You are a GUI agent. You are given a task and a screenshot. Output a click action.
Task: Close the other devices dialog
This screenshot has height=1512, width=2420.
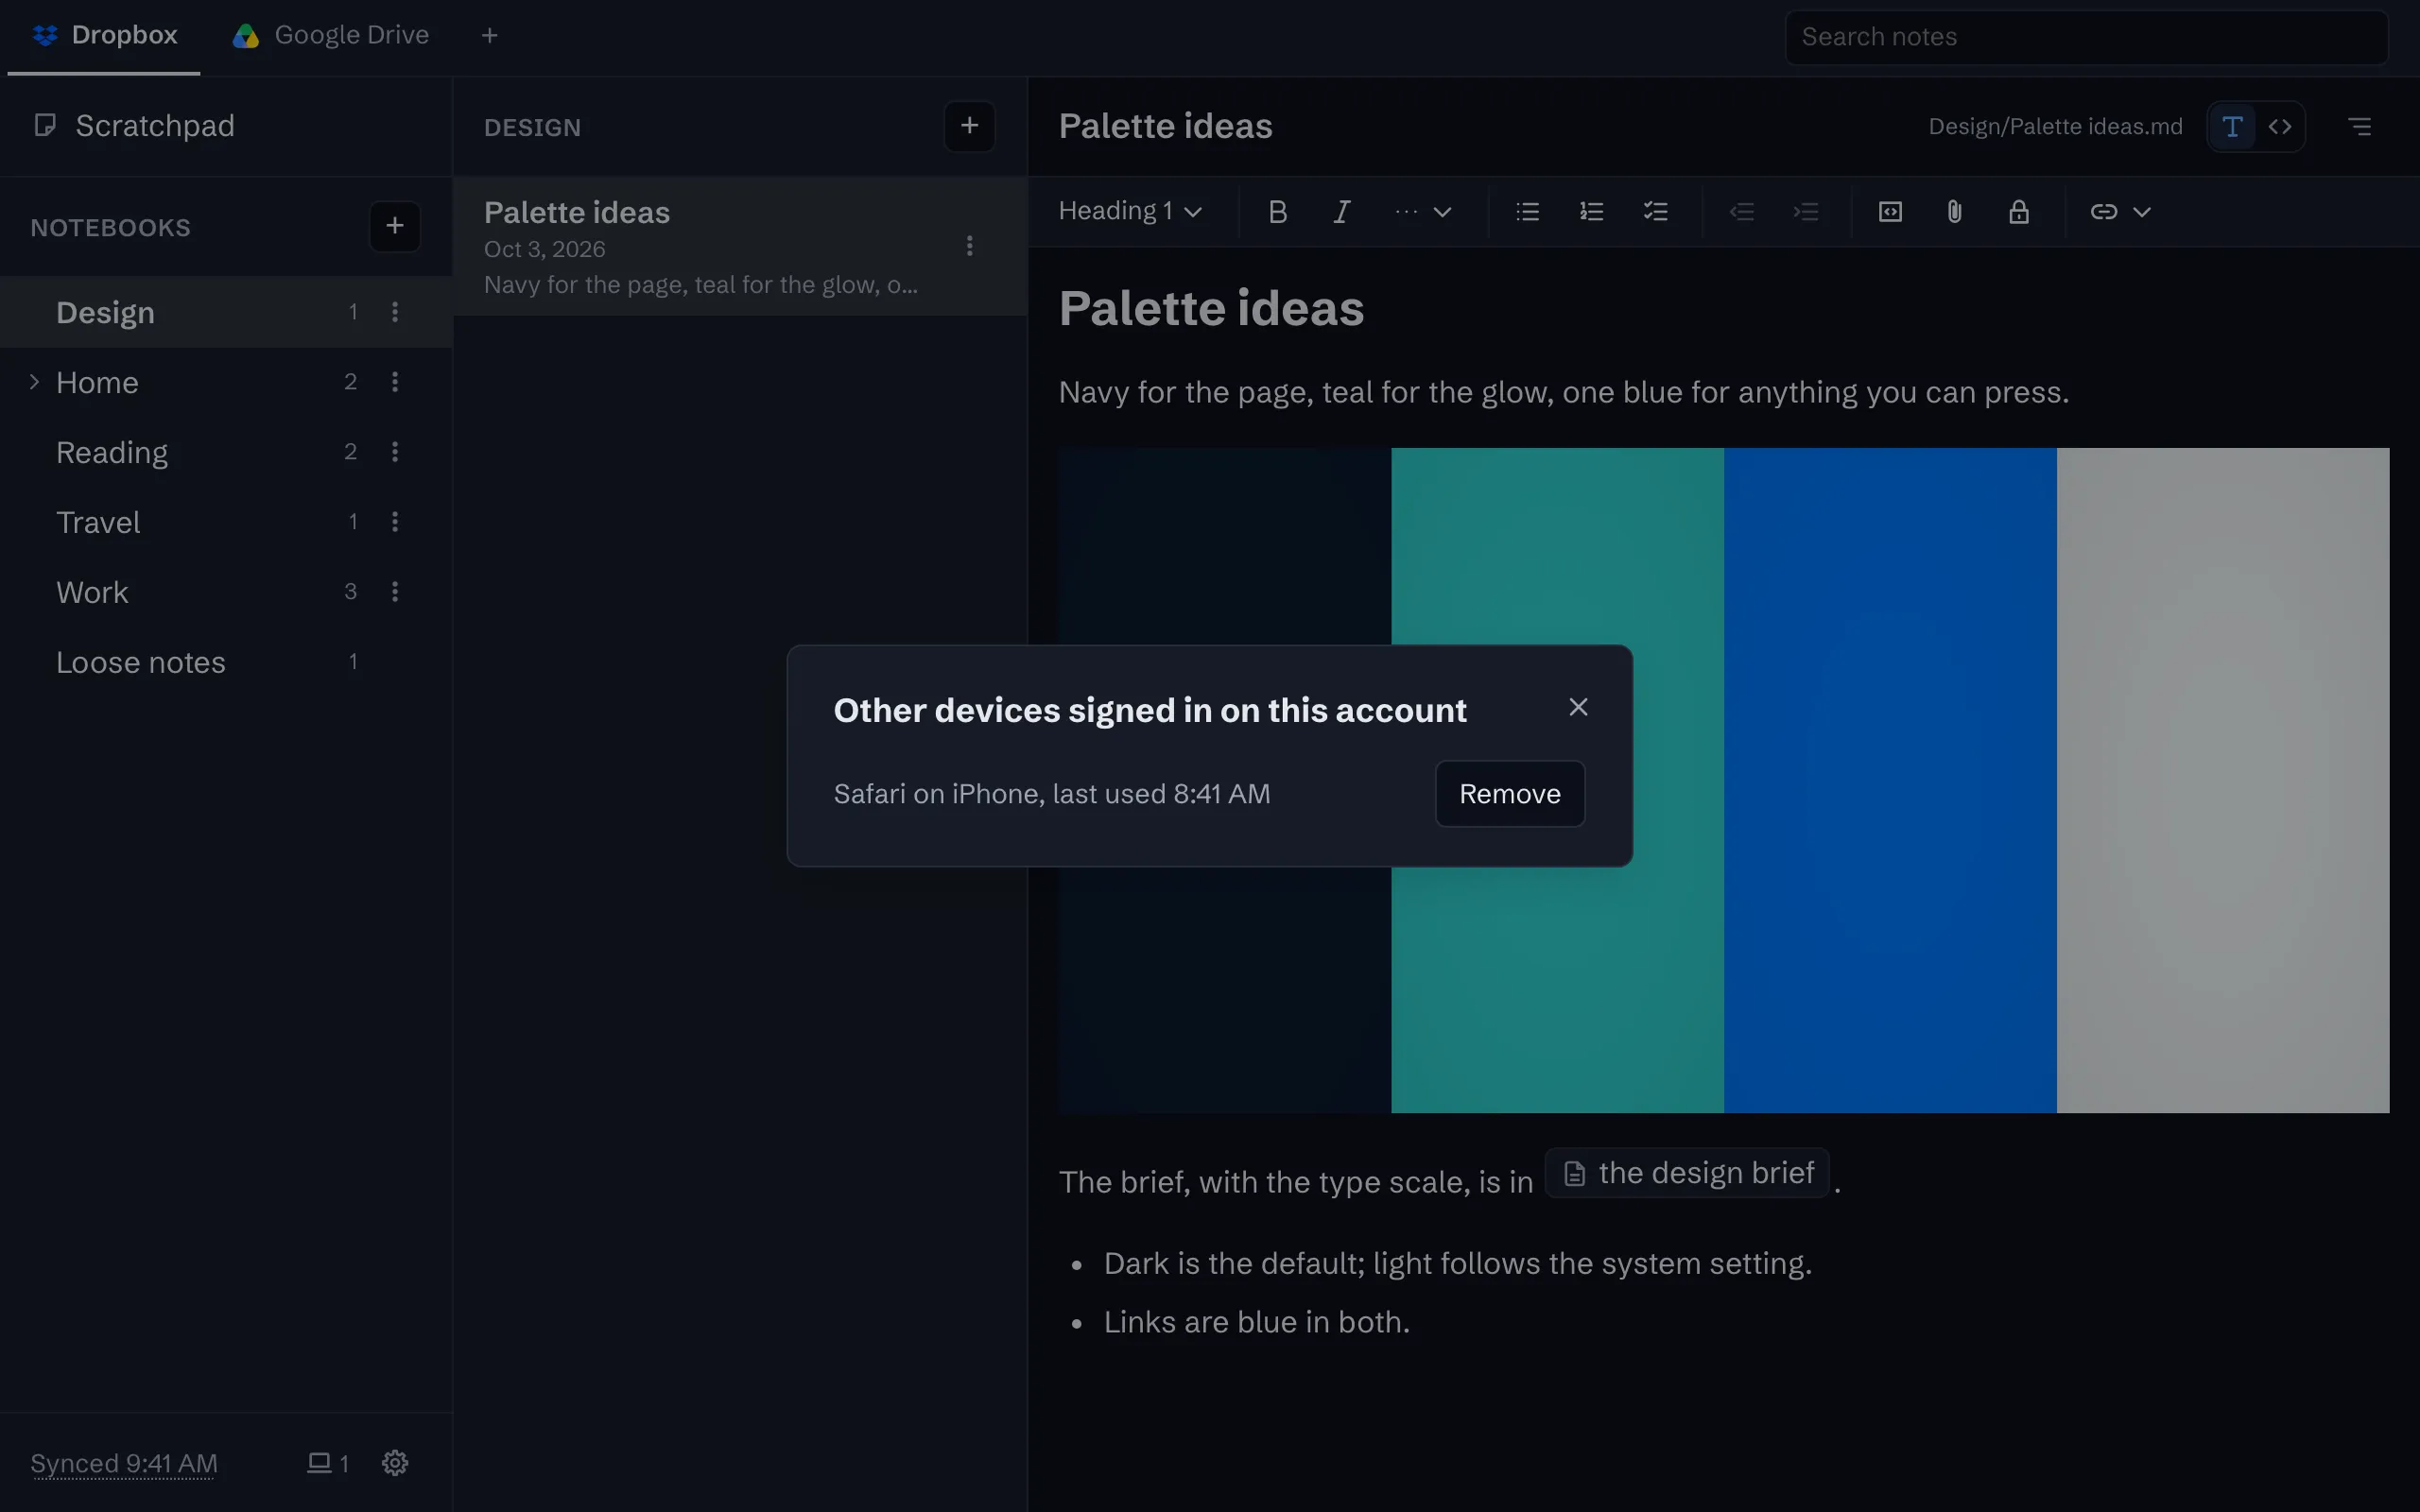pyautogui.click(x=1578, y=707)
